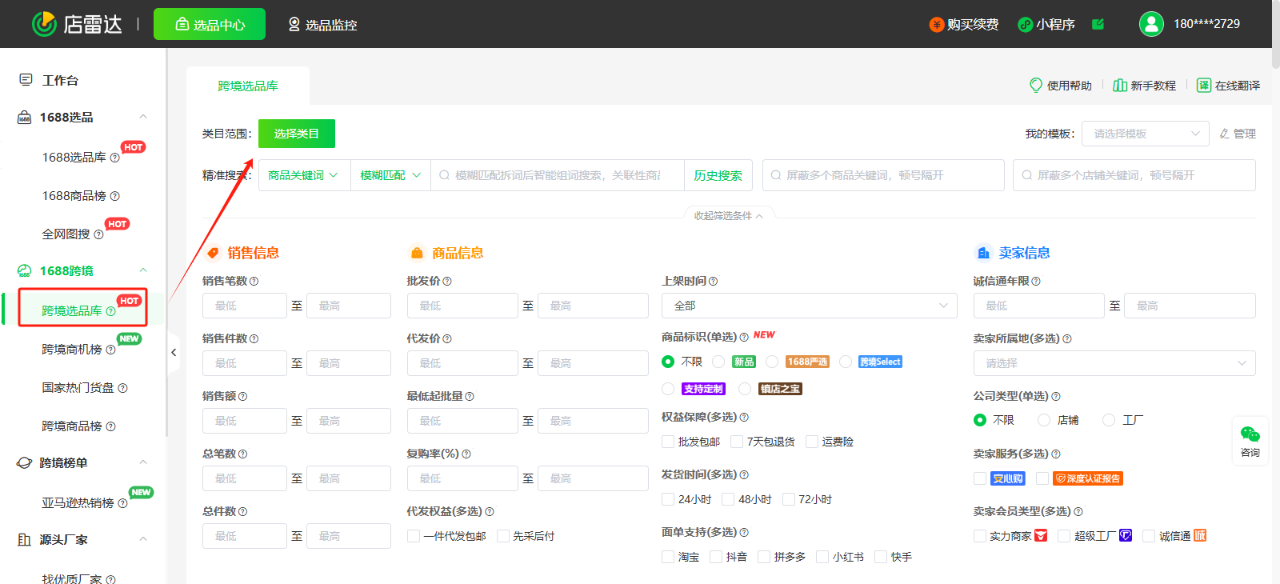Click the 1688选品 section icon
The image size is (1280, 584).
pyautogui.click(x=25, y=118)
